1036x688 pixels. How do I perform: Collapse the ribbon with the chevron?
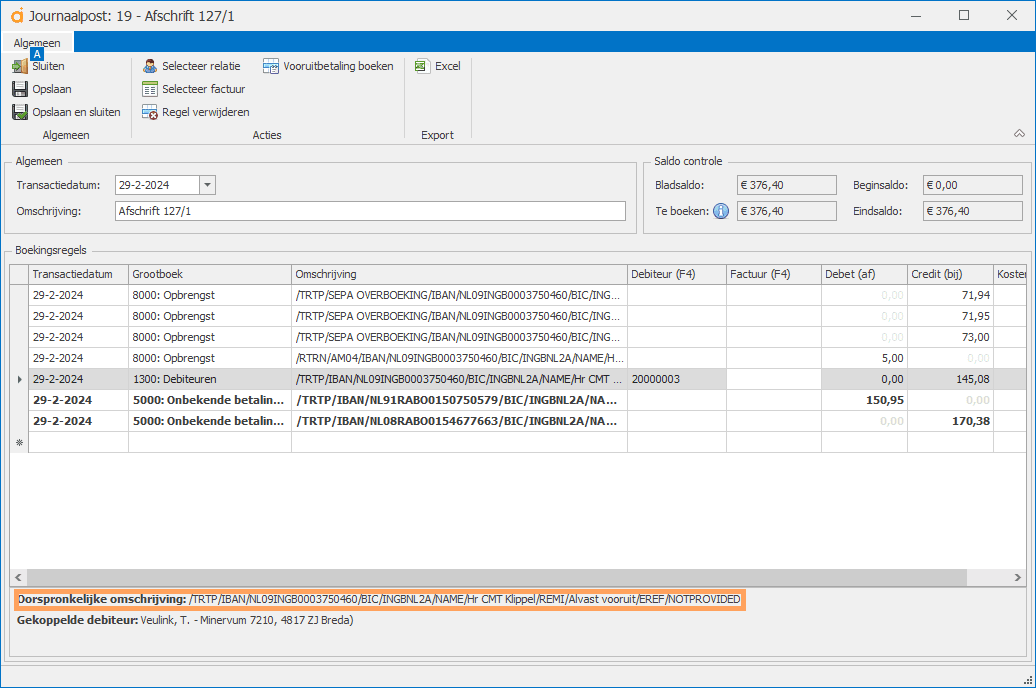click(1019, 134)
